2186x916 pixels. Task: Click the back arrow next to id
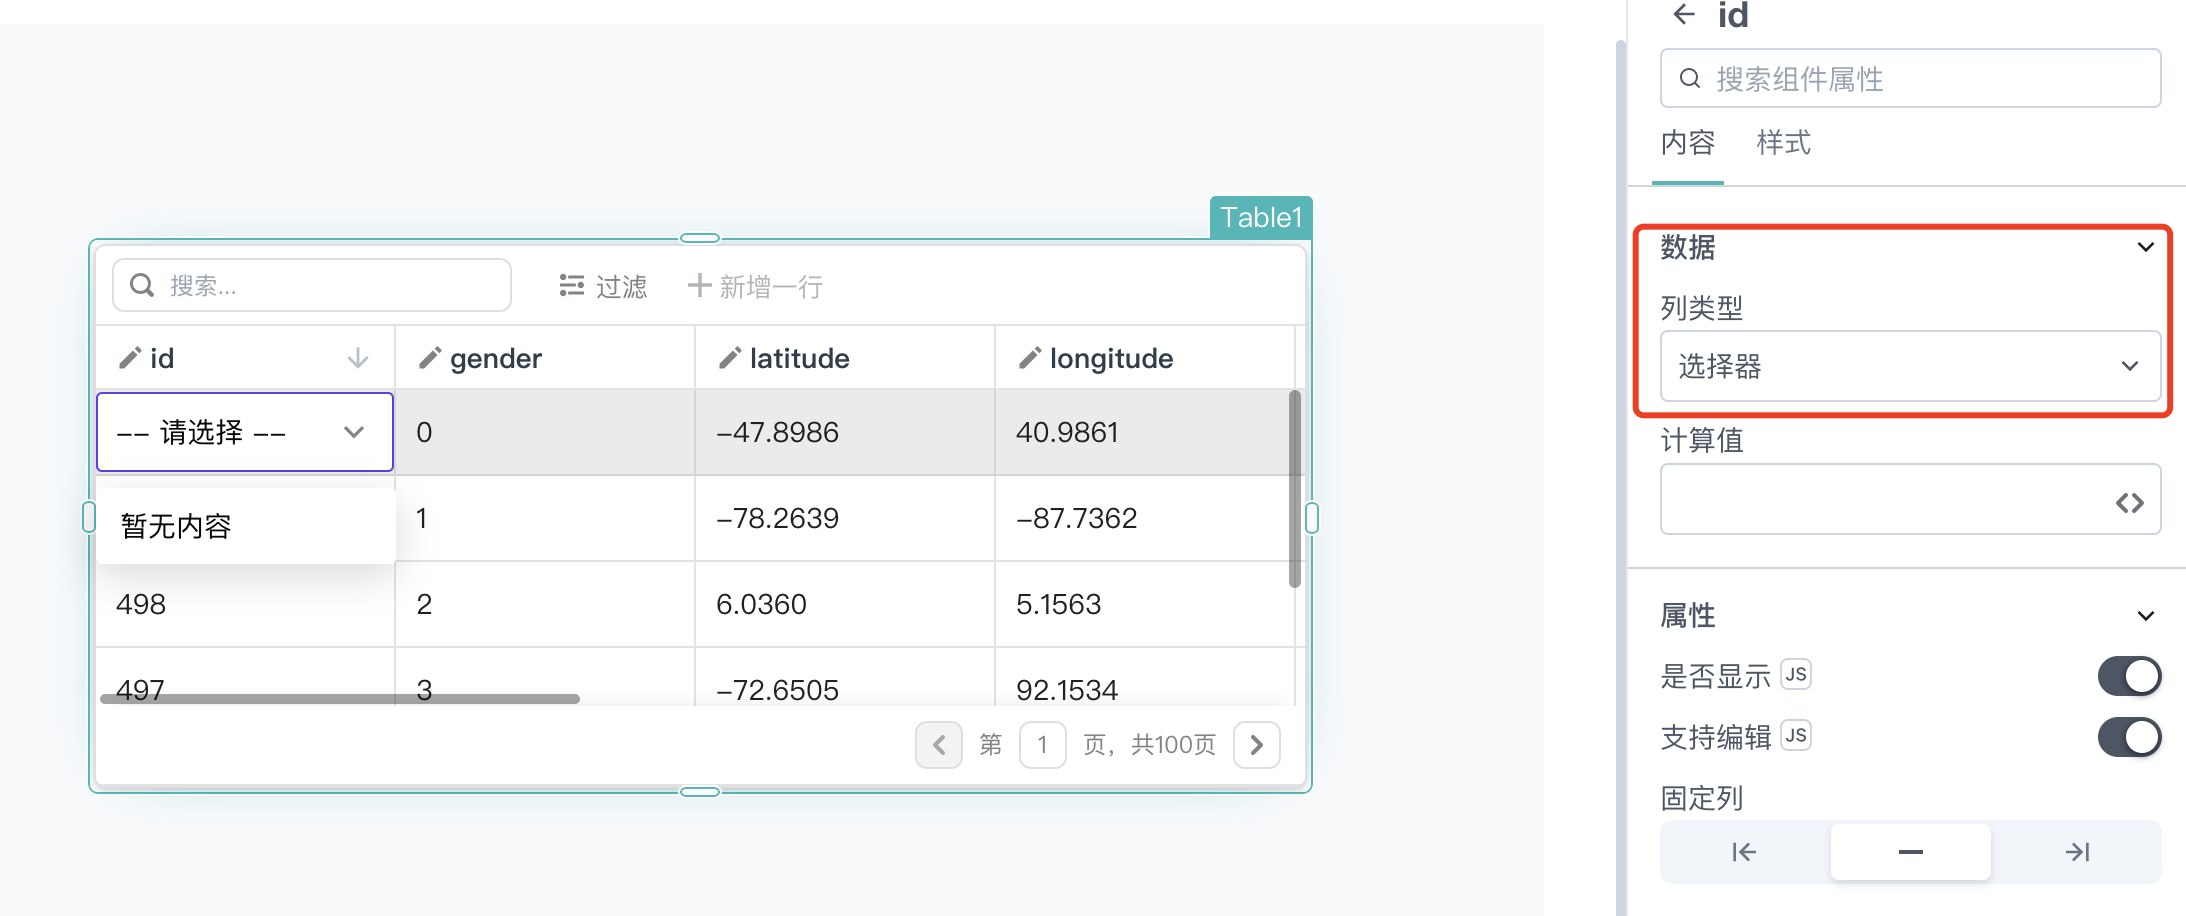pyautogui.click(x=1684, y=15)
